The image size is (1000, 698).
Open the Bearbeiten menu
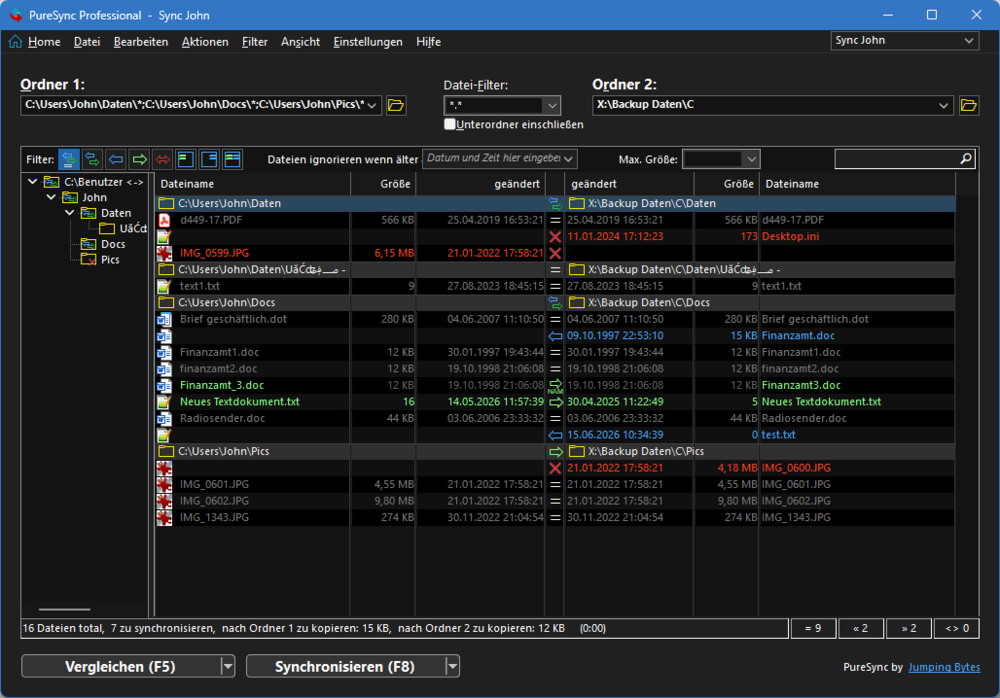[x=141, y=41]
